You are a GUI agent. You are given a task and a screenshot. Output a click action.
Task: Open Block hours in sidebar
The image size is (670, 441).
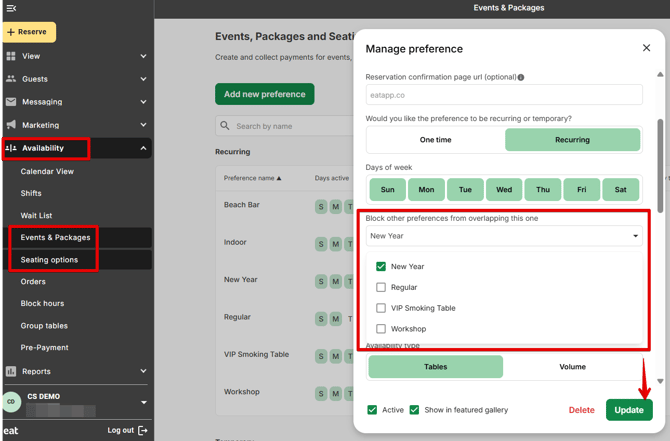[42, 303]
